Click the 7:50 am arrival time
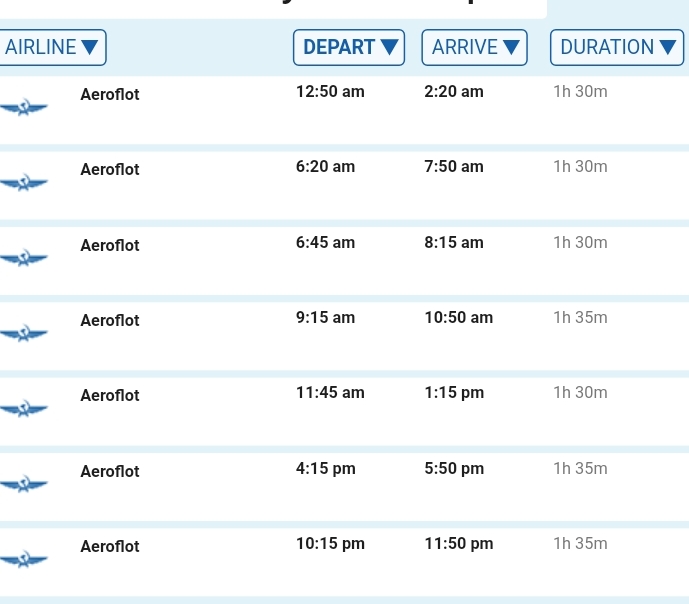The width and height of the screenshot is (689, 604). [x=454, y=167]
